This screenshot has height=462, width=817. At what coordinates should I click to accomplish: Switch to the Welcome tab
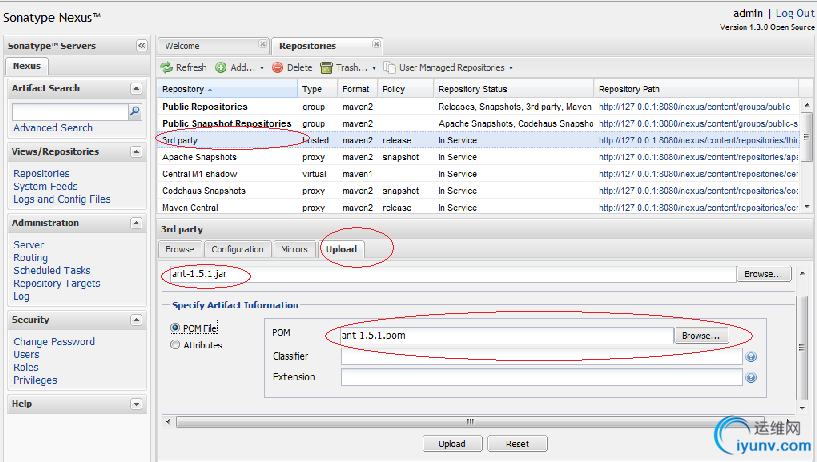182,46
